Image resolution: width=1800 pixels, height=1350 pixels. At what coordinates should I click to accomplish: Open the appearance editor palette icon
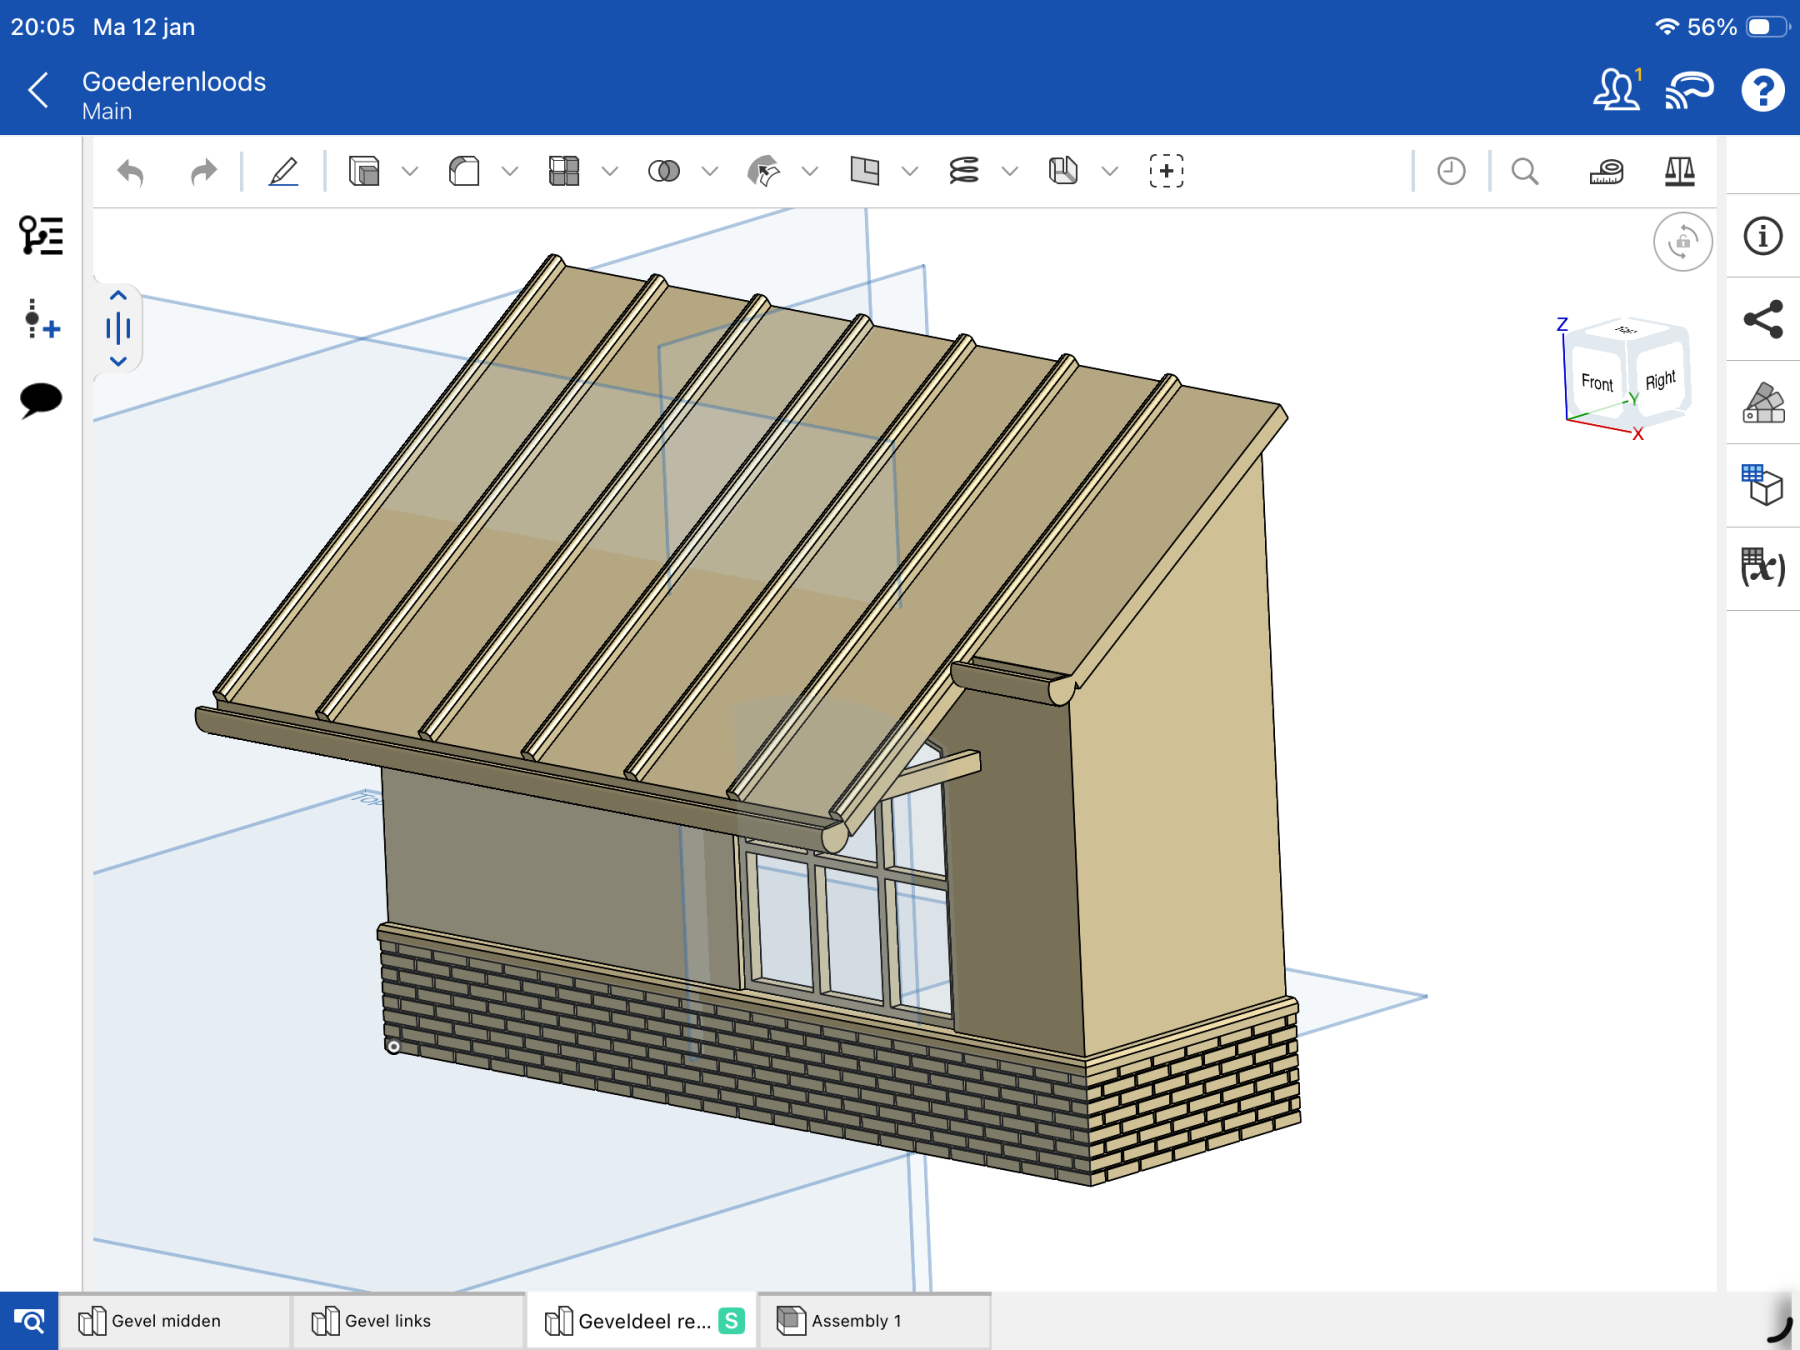pos(1763,403)
